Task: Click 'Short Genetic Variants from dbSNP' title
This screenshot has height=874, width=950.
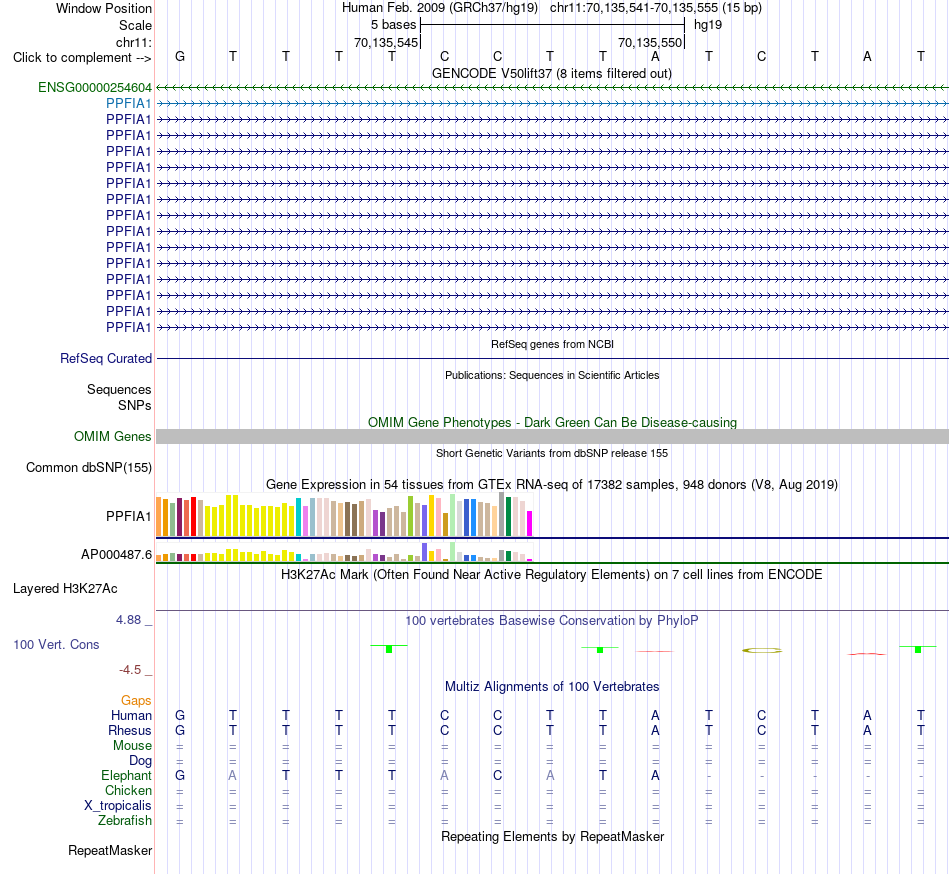Action: click(552, 453)
